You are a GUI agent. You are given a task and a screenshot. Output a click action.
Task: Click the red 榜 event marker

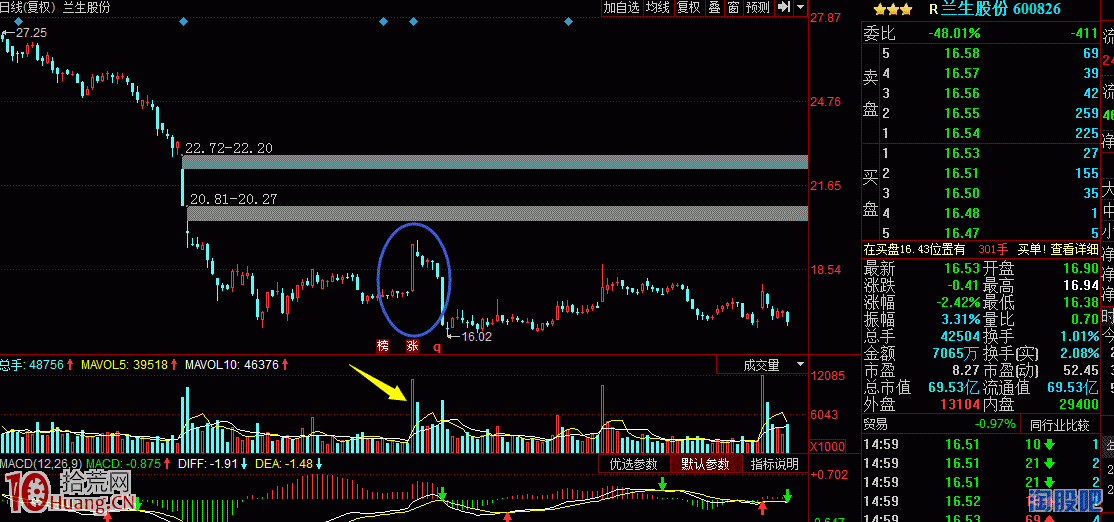[383, 347]
